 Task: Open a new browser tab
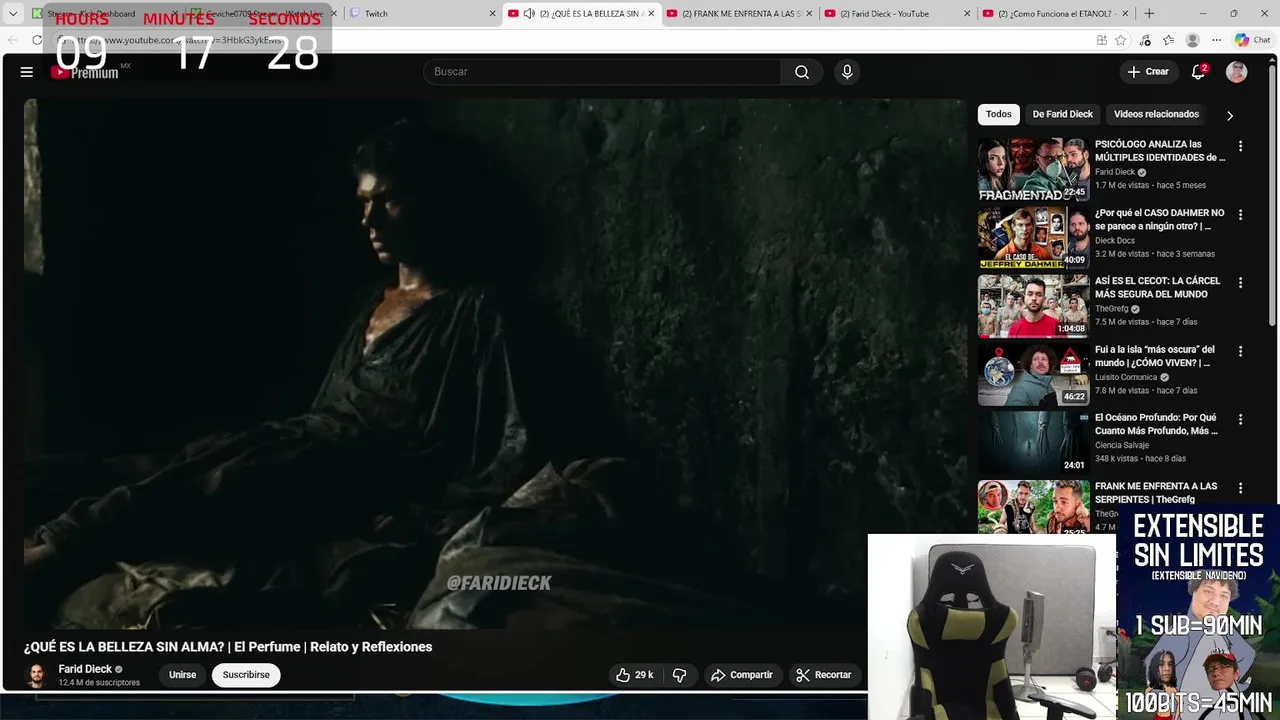pos(1149,13)
